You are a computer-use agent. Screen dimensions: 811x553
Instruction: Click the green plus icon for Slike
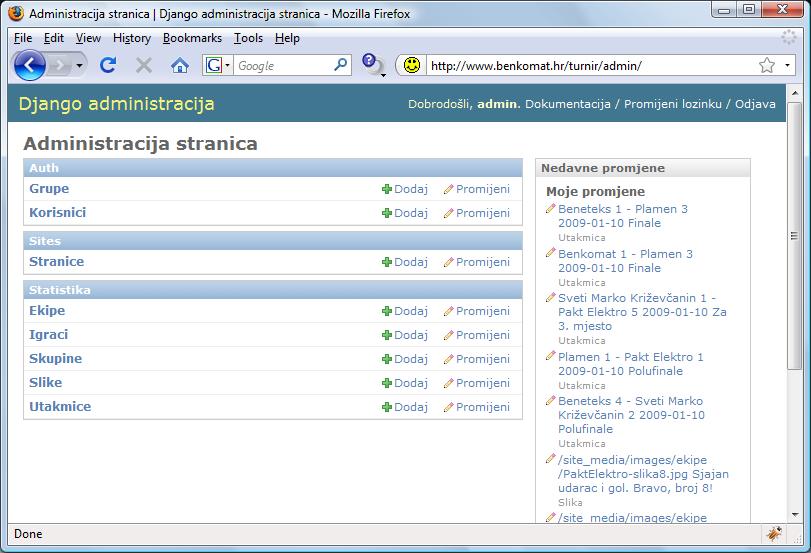[x=386, y=383]
